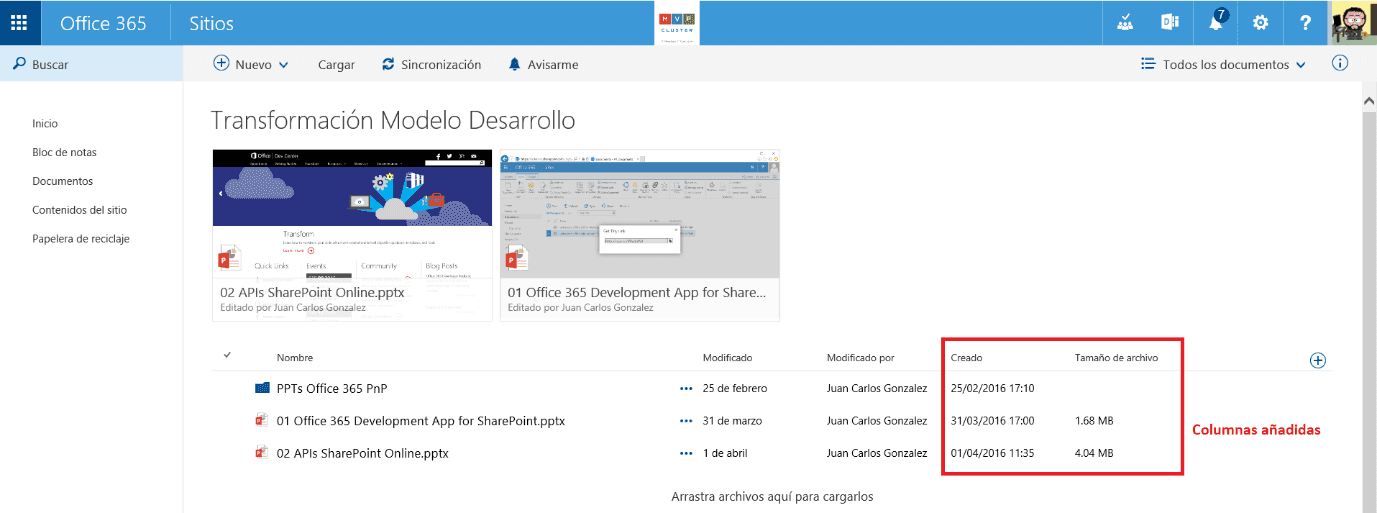Open Contenidos del sitio link
The height and width of the screenshot is (513, 1377).
[x=79, y=210]
